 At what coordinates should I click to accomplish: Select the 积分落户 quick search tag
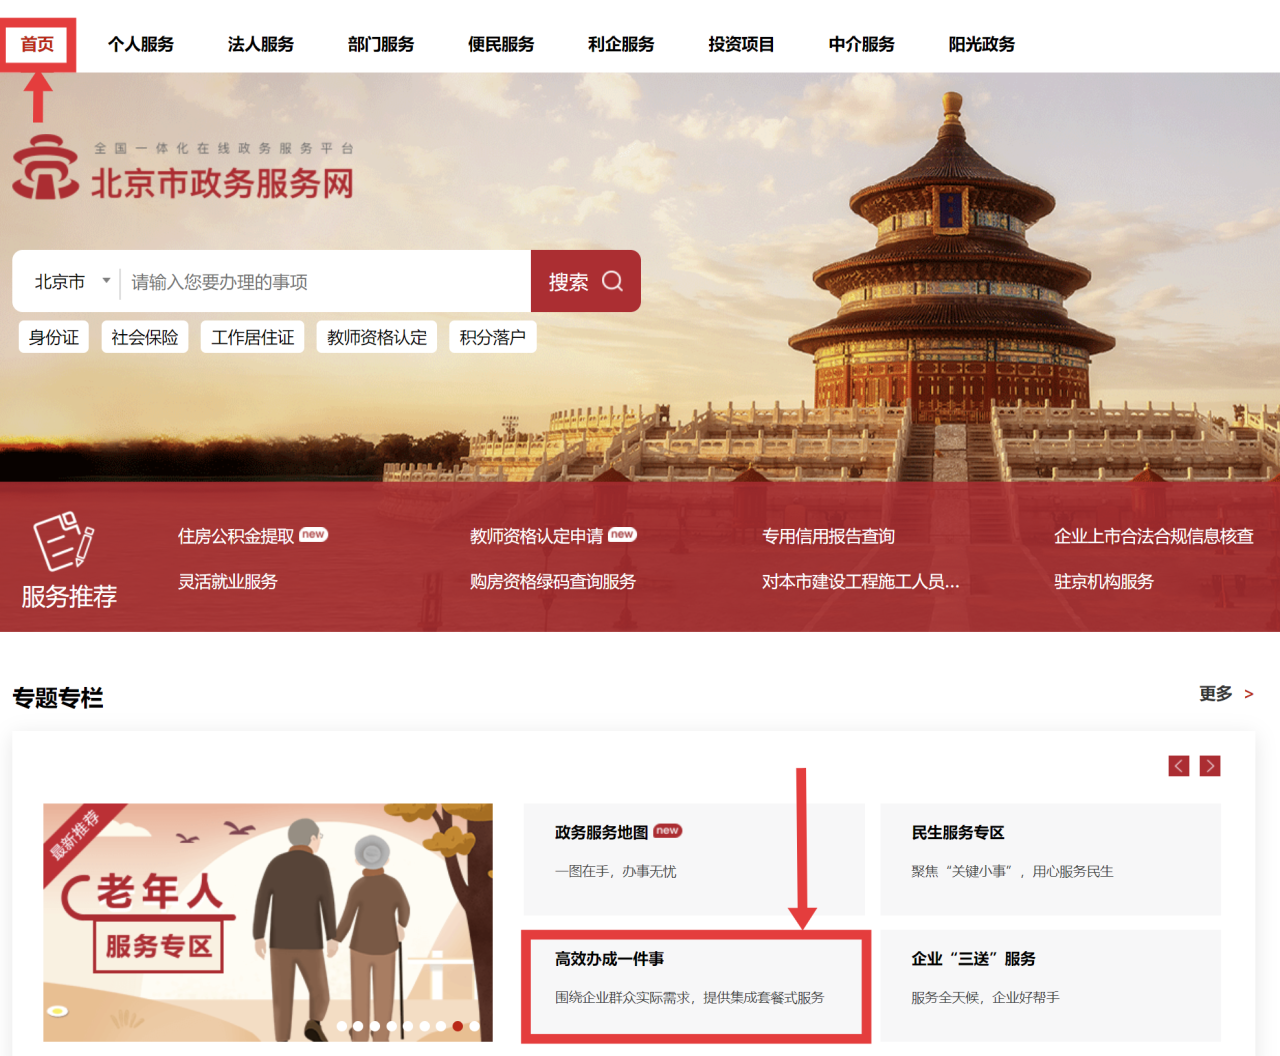[492, 337]
